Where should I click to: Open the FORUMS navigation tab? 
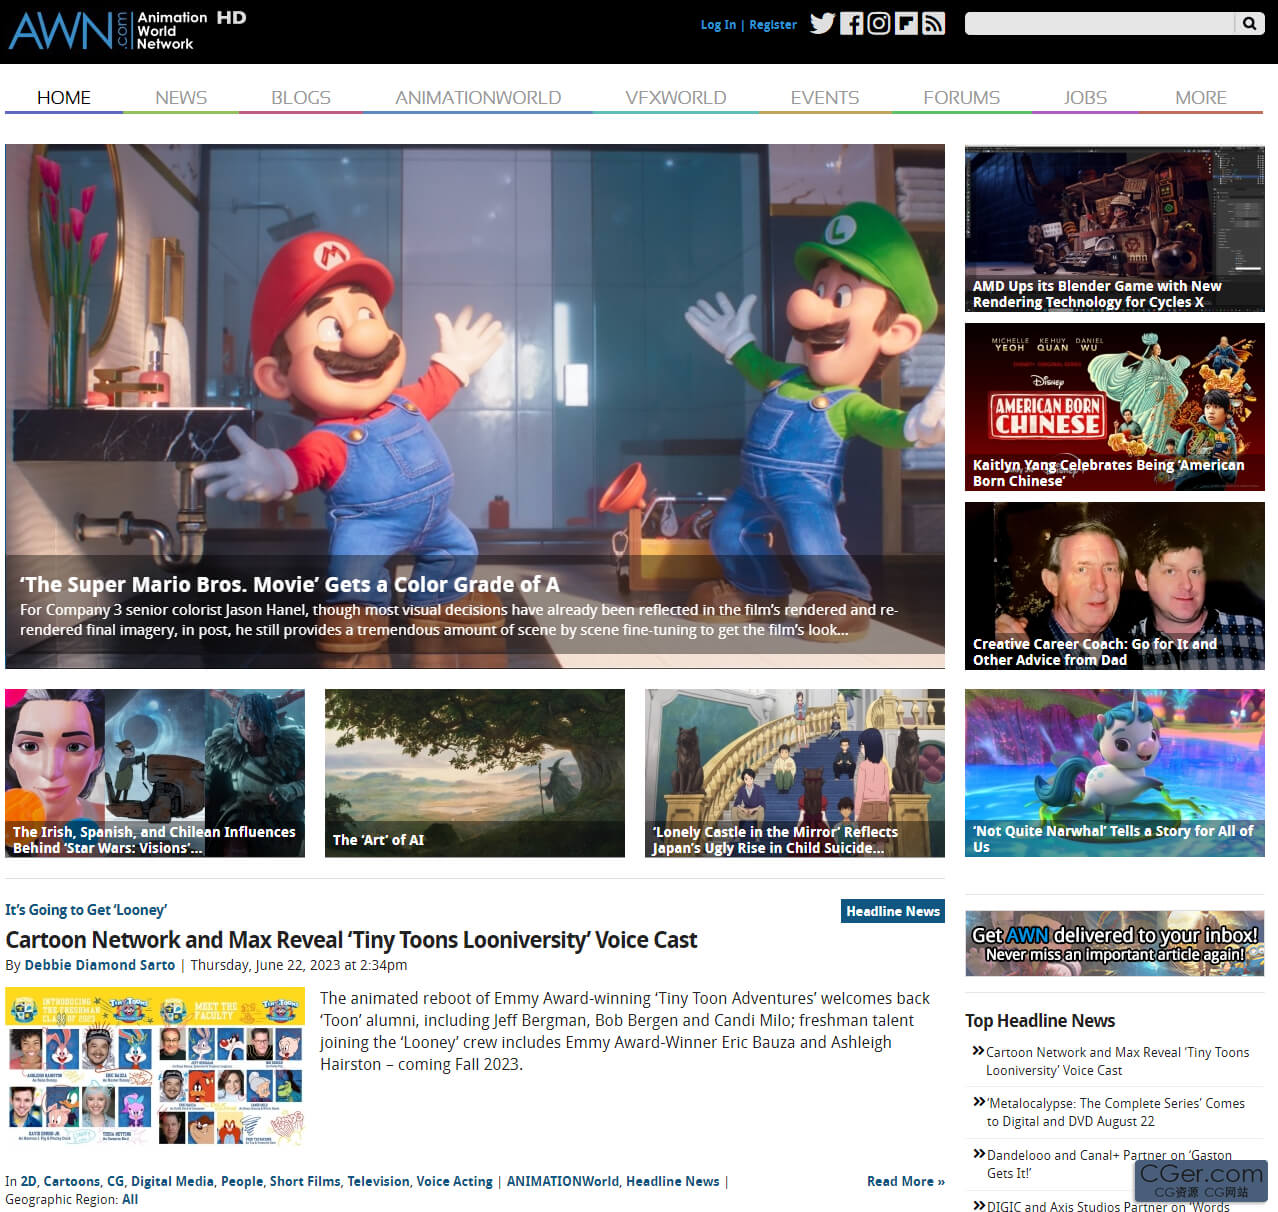(962, 97)
